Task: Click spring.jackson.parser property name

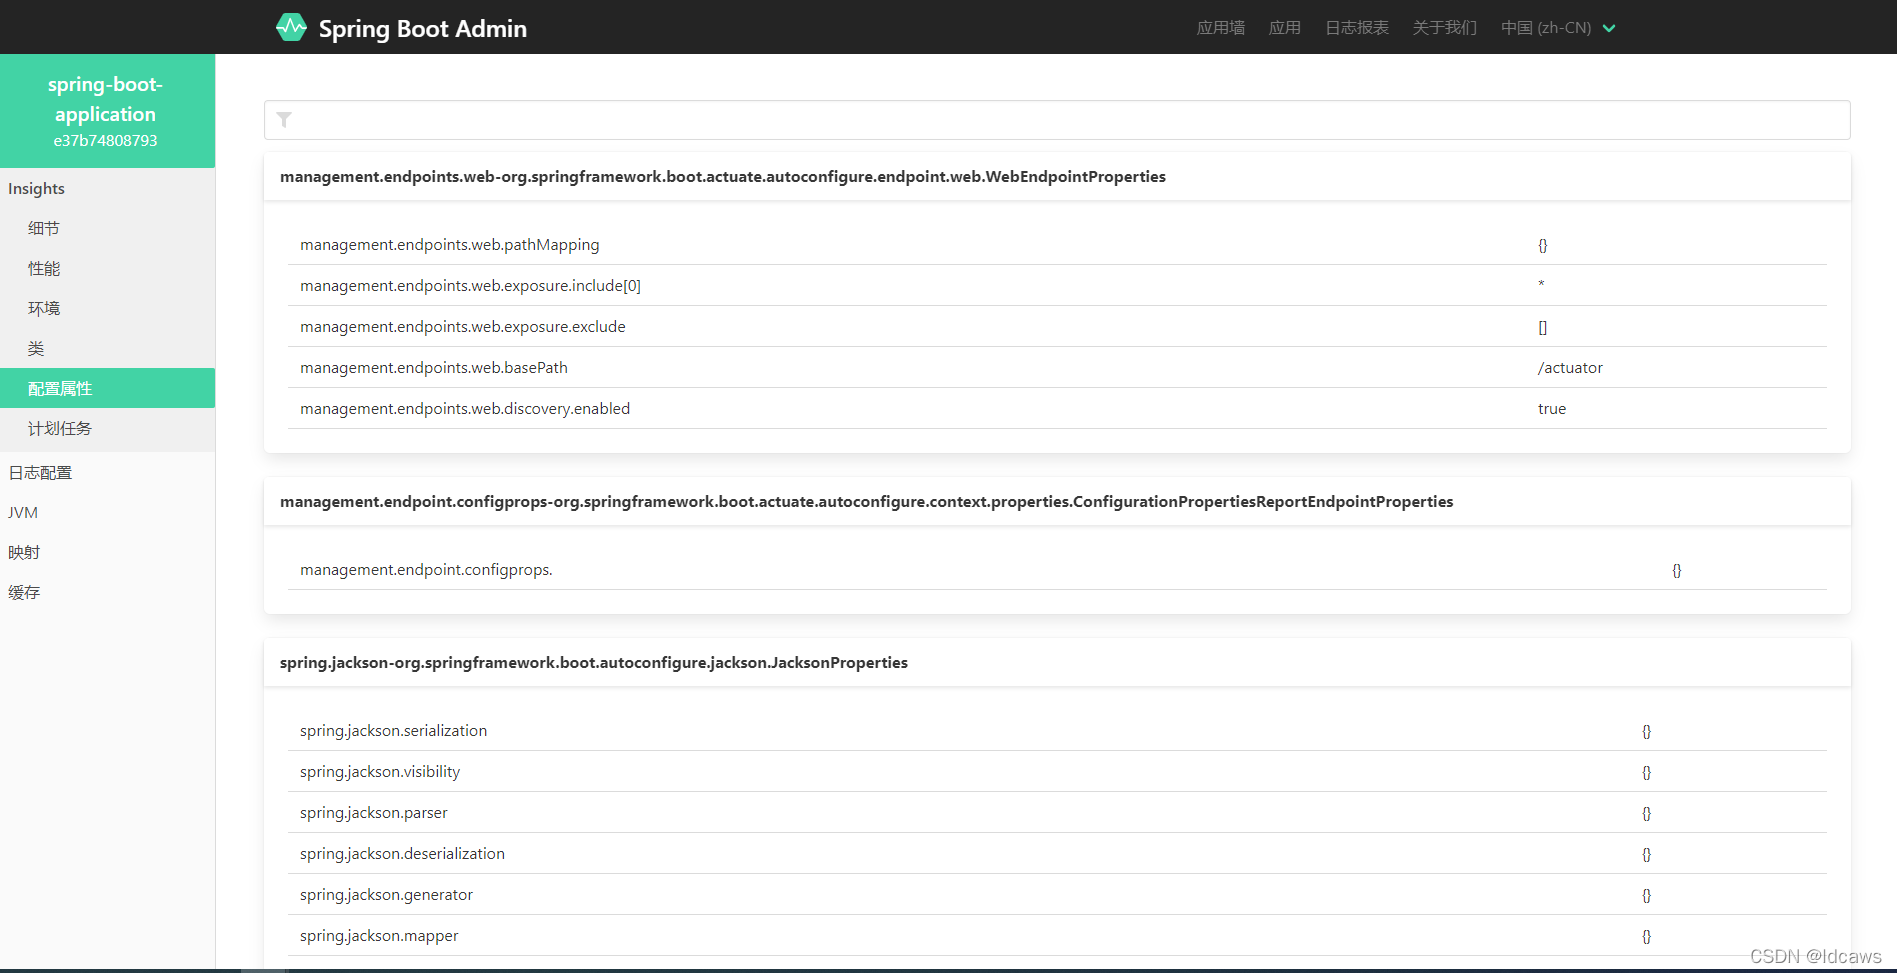Action: tap(374, 813)
